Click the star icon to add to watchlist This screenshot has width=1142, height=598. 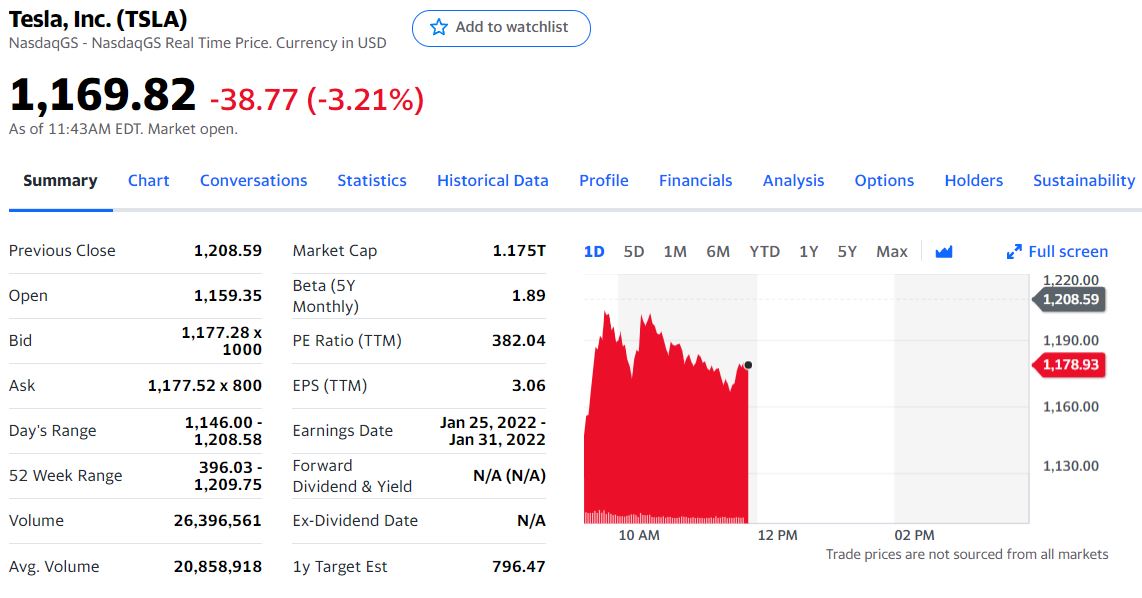coord(439,27)
